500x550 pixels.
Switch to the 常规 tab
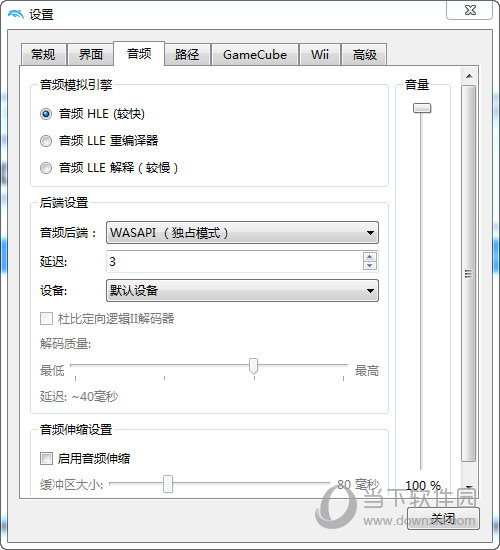[44, 55]
